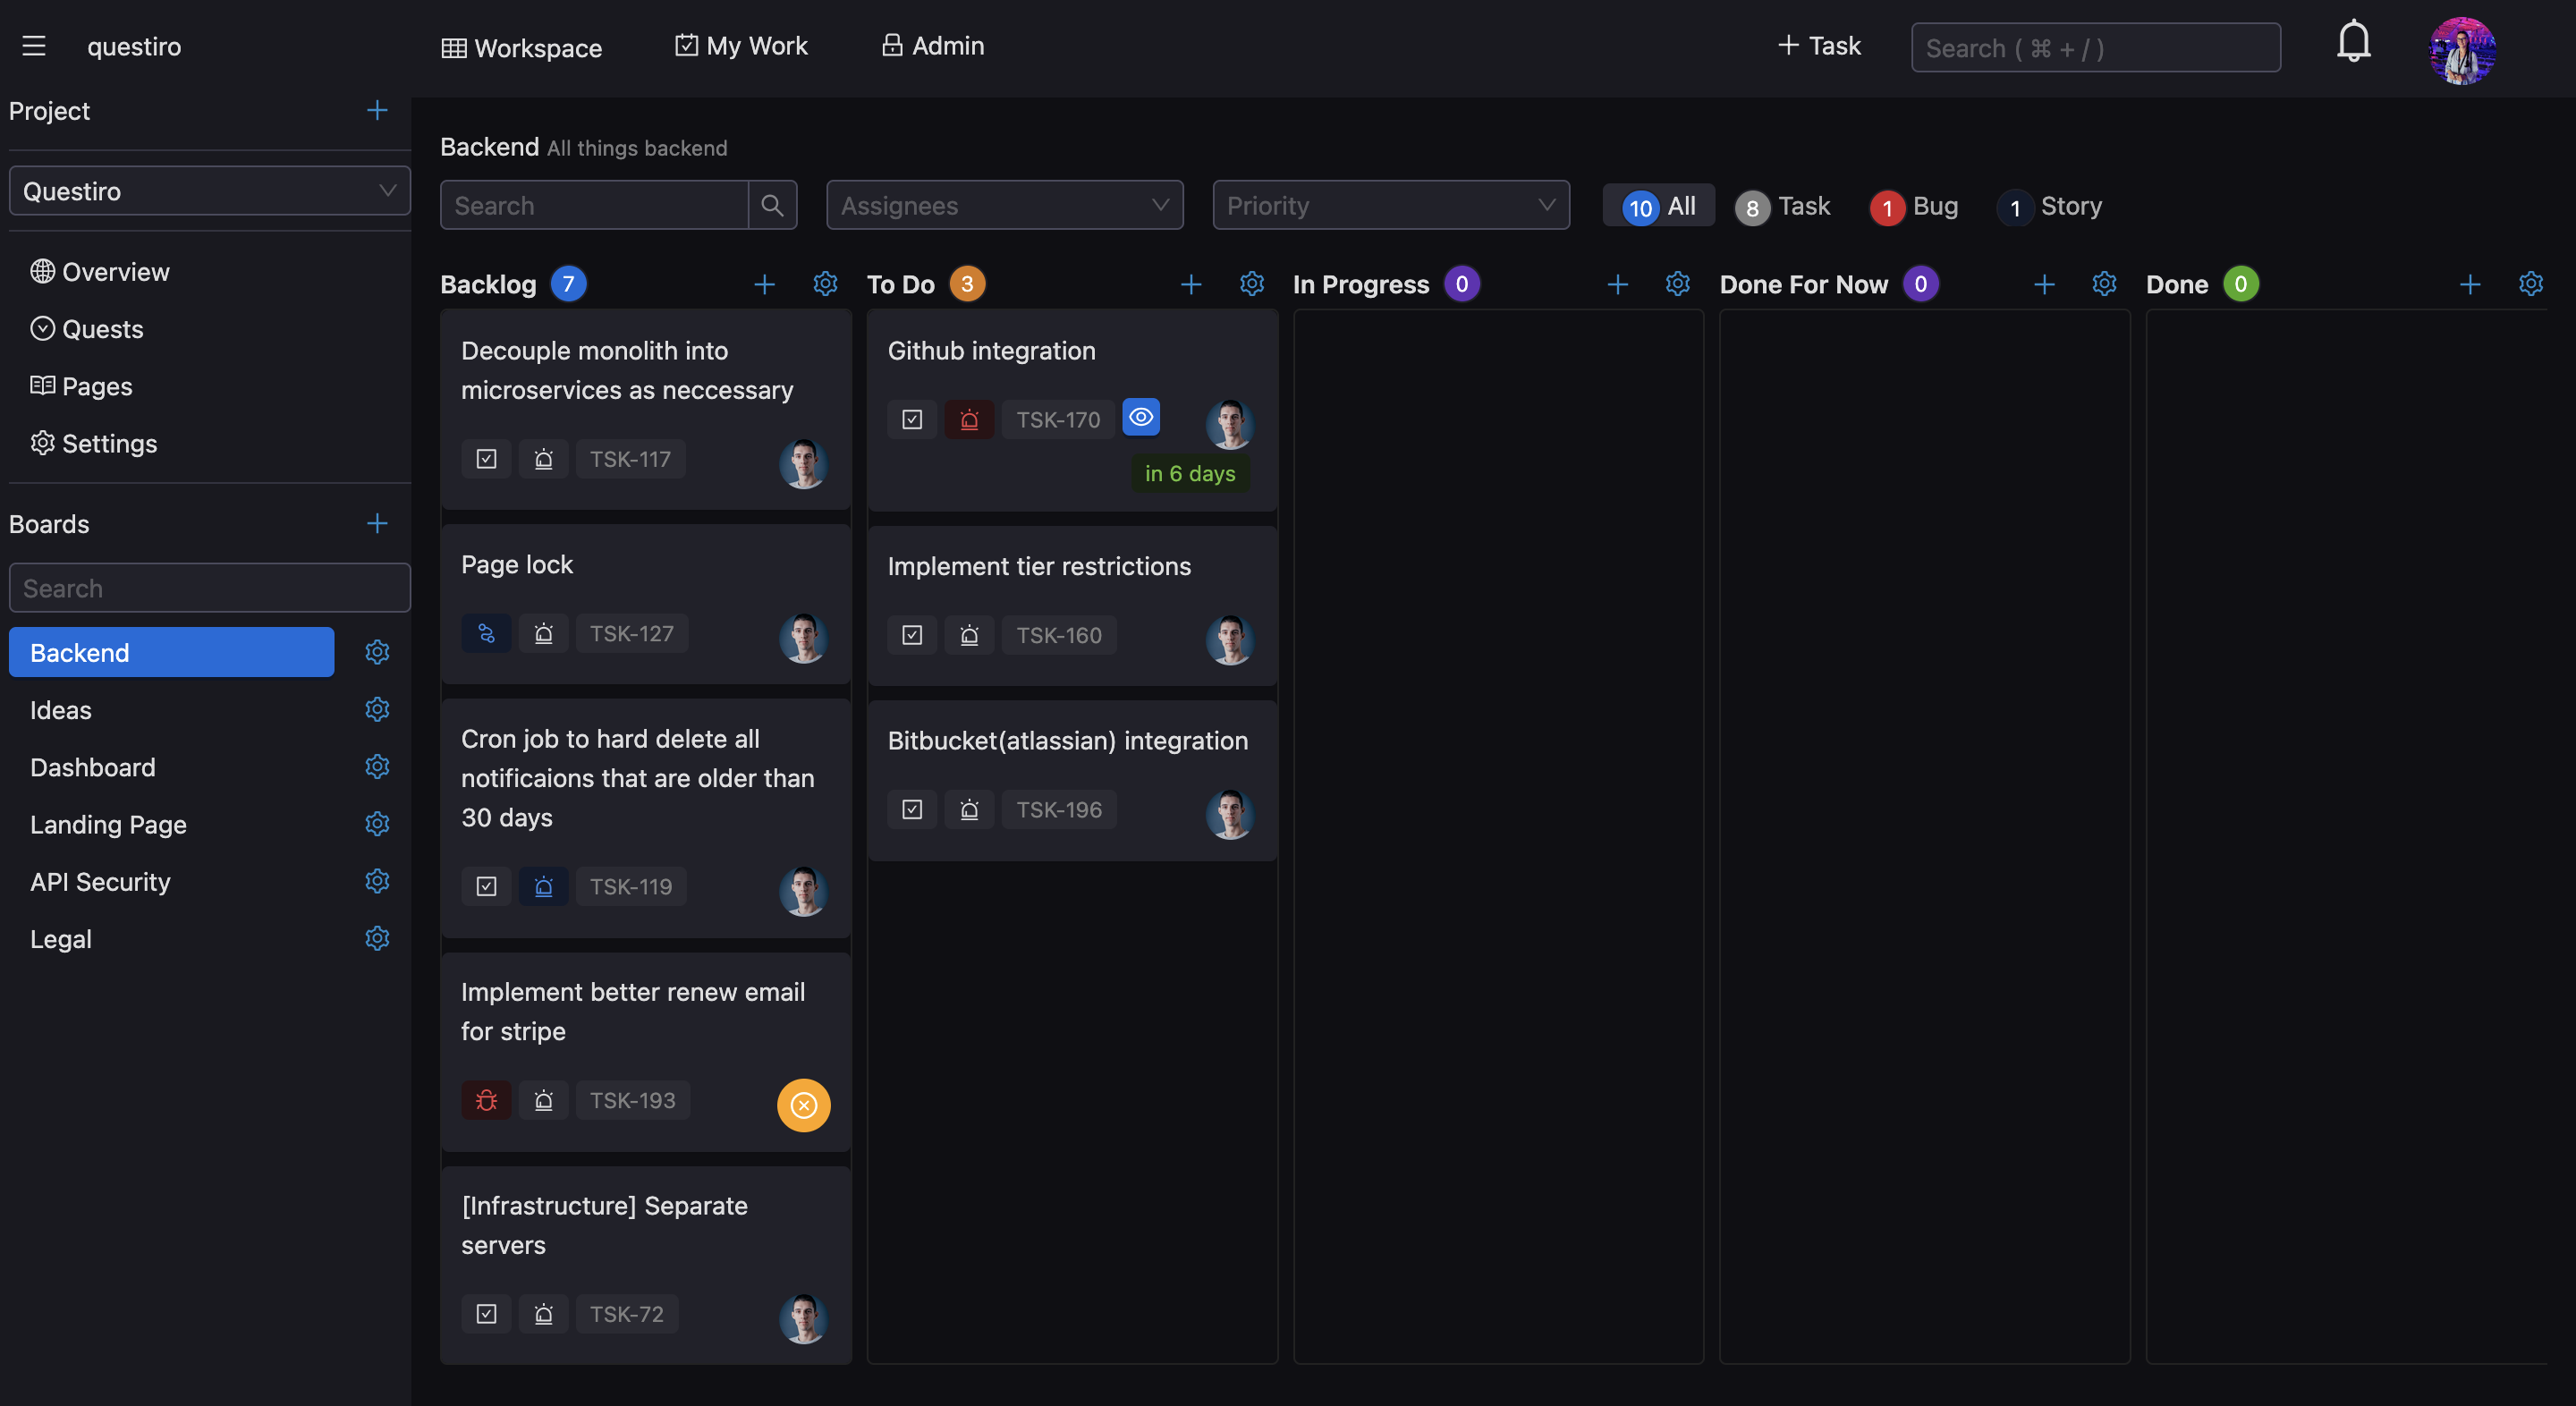Open the Page lock card

[646, 604]
